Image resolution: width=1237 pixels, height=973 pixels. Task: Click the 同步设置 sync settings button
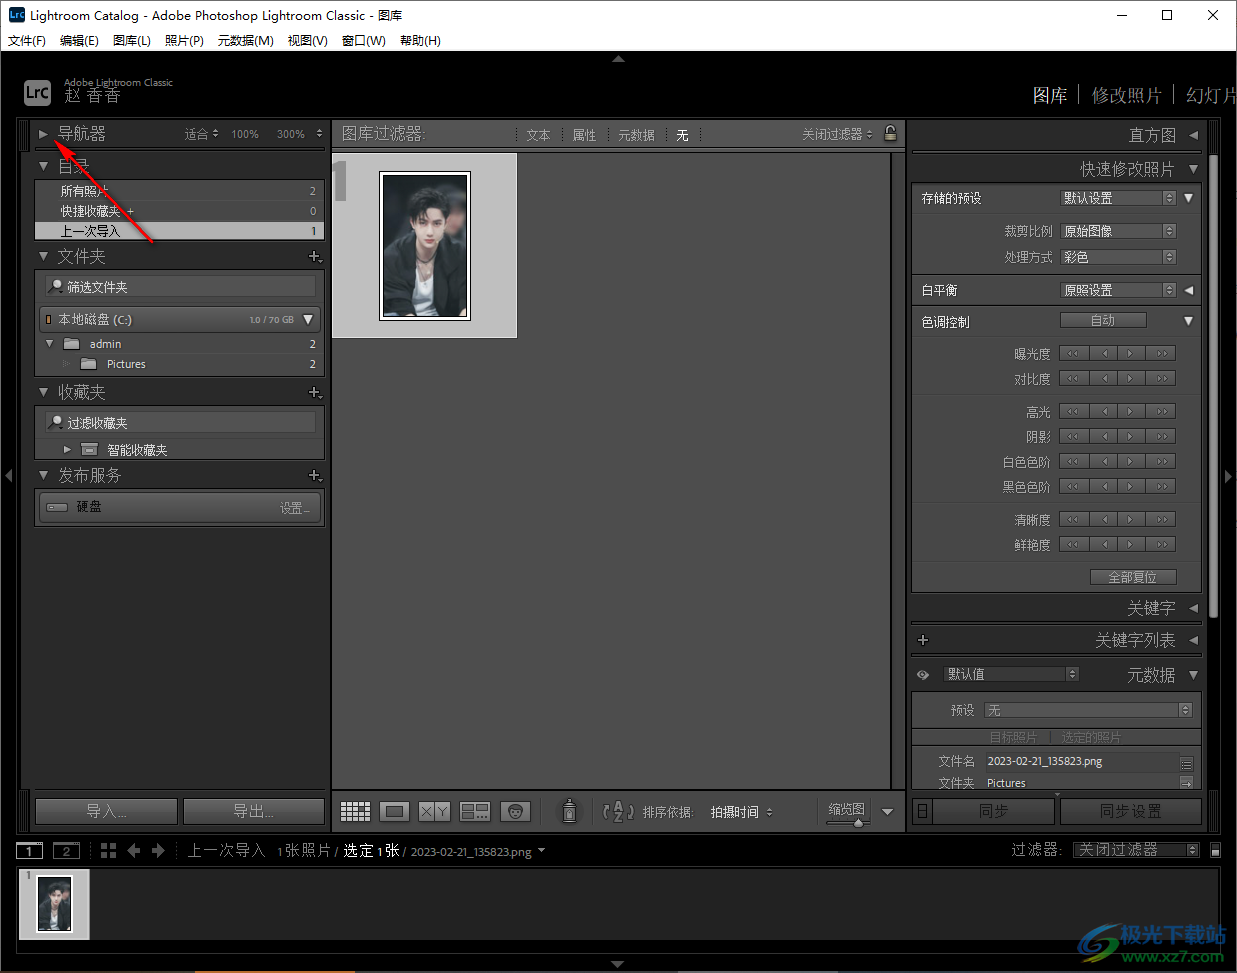1131,811
